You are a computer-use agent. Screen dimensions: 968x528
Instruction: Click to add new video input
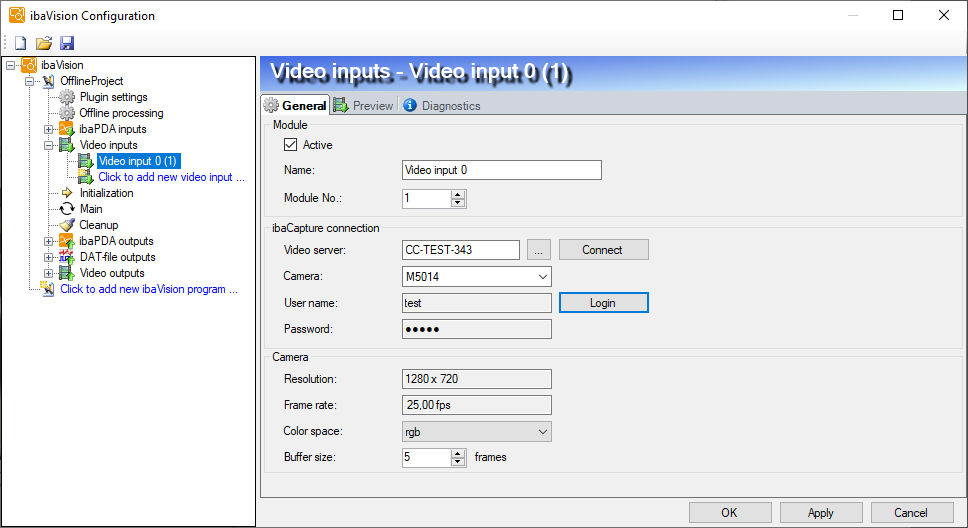(171, 177)
